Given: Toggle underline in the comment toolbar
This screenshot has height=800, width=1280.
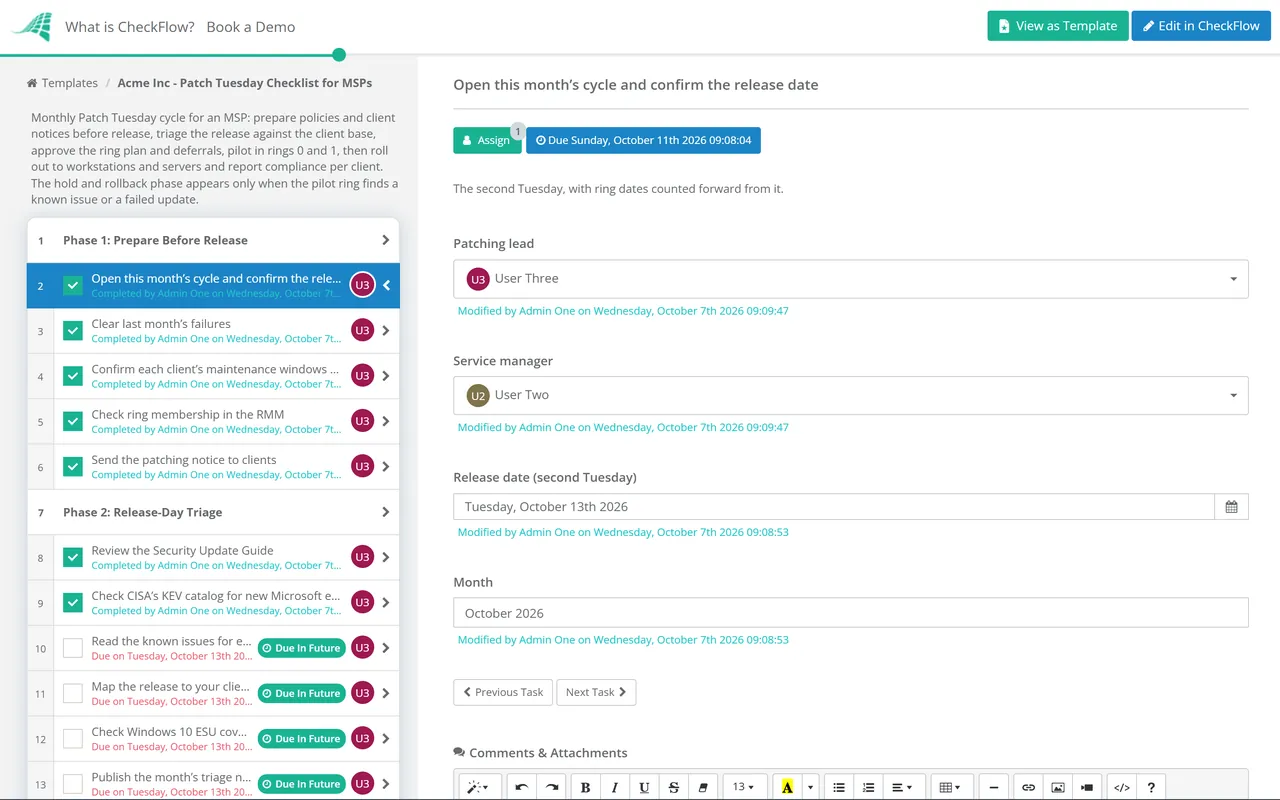Looking at the screenshot, I should [x=644, y=787].
